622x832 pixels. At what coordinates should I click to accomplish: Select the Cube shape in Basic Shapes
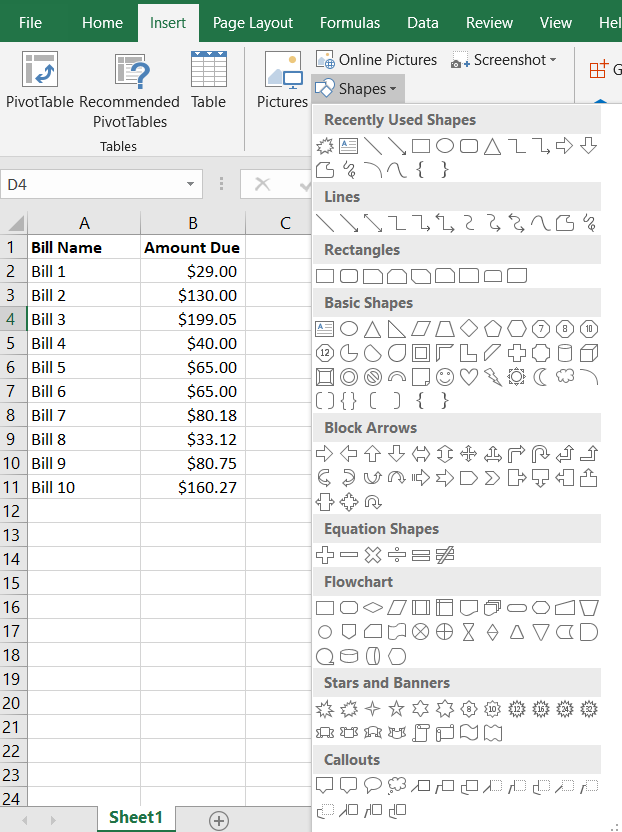coord(589,352)
